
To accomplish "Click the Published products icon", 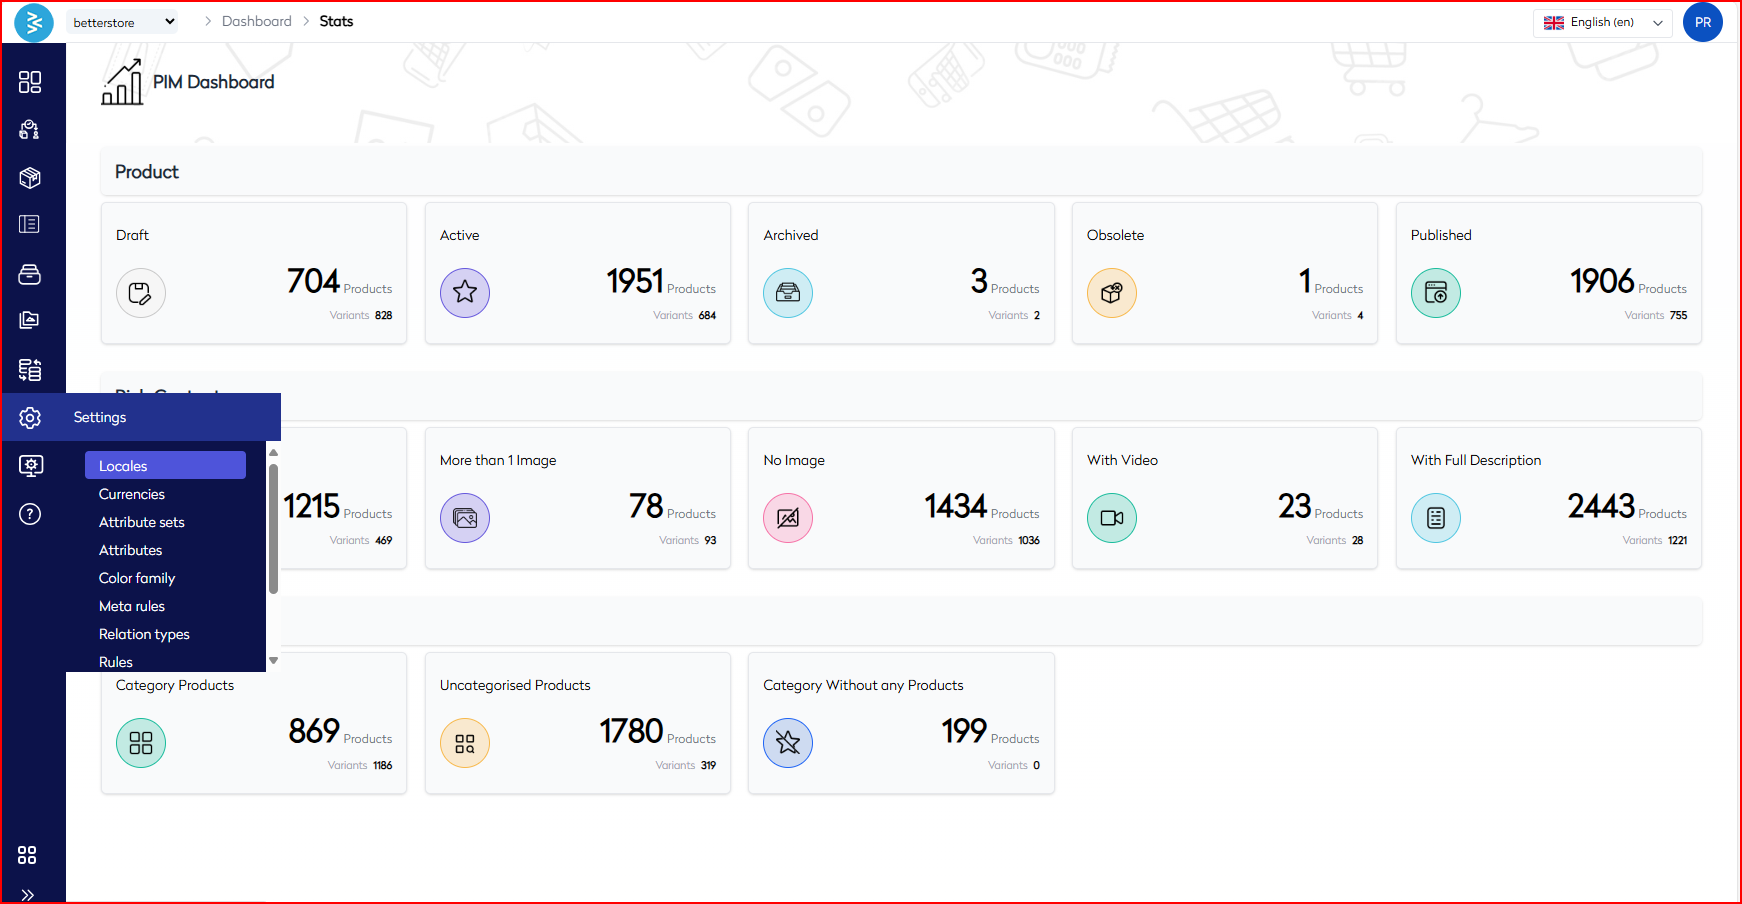I will pyautogui.click(x=1435, y=293).
